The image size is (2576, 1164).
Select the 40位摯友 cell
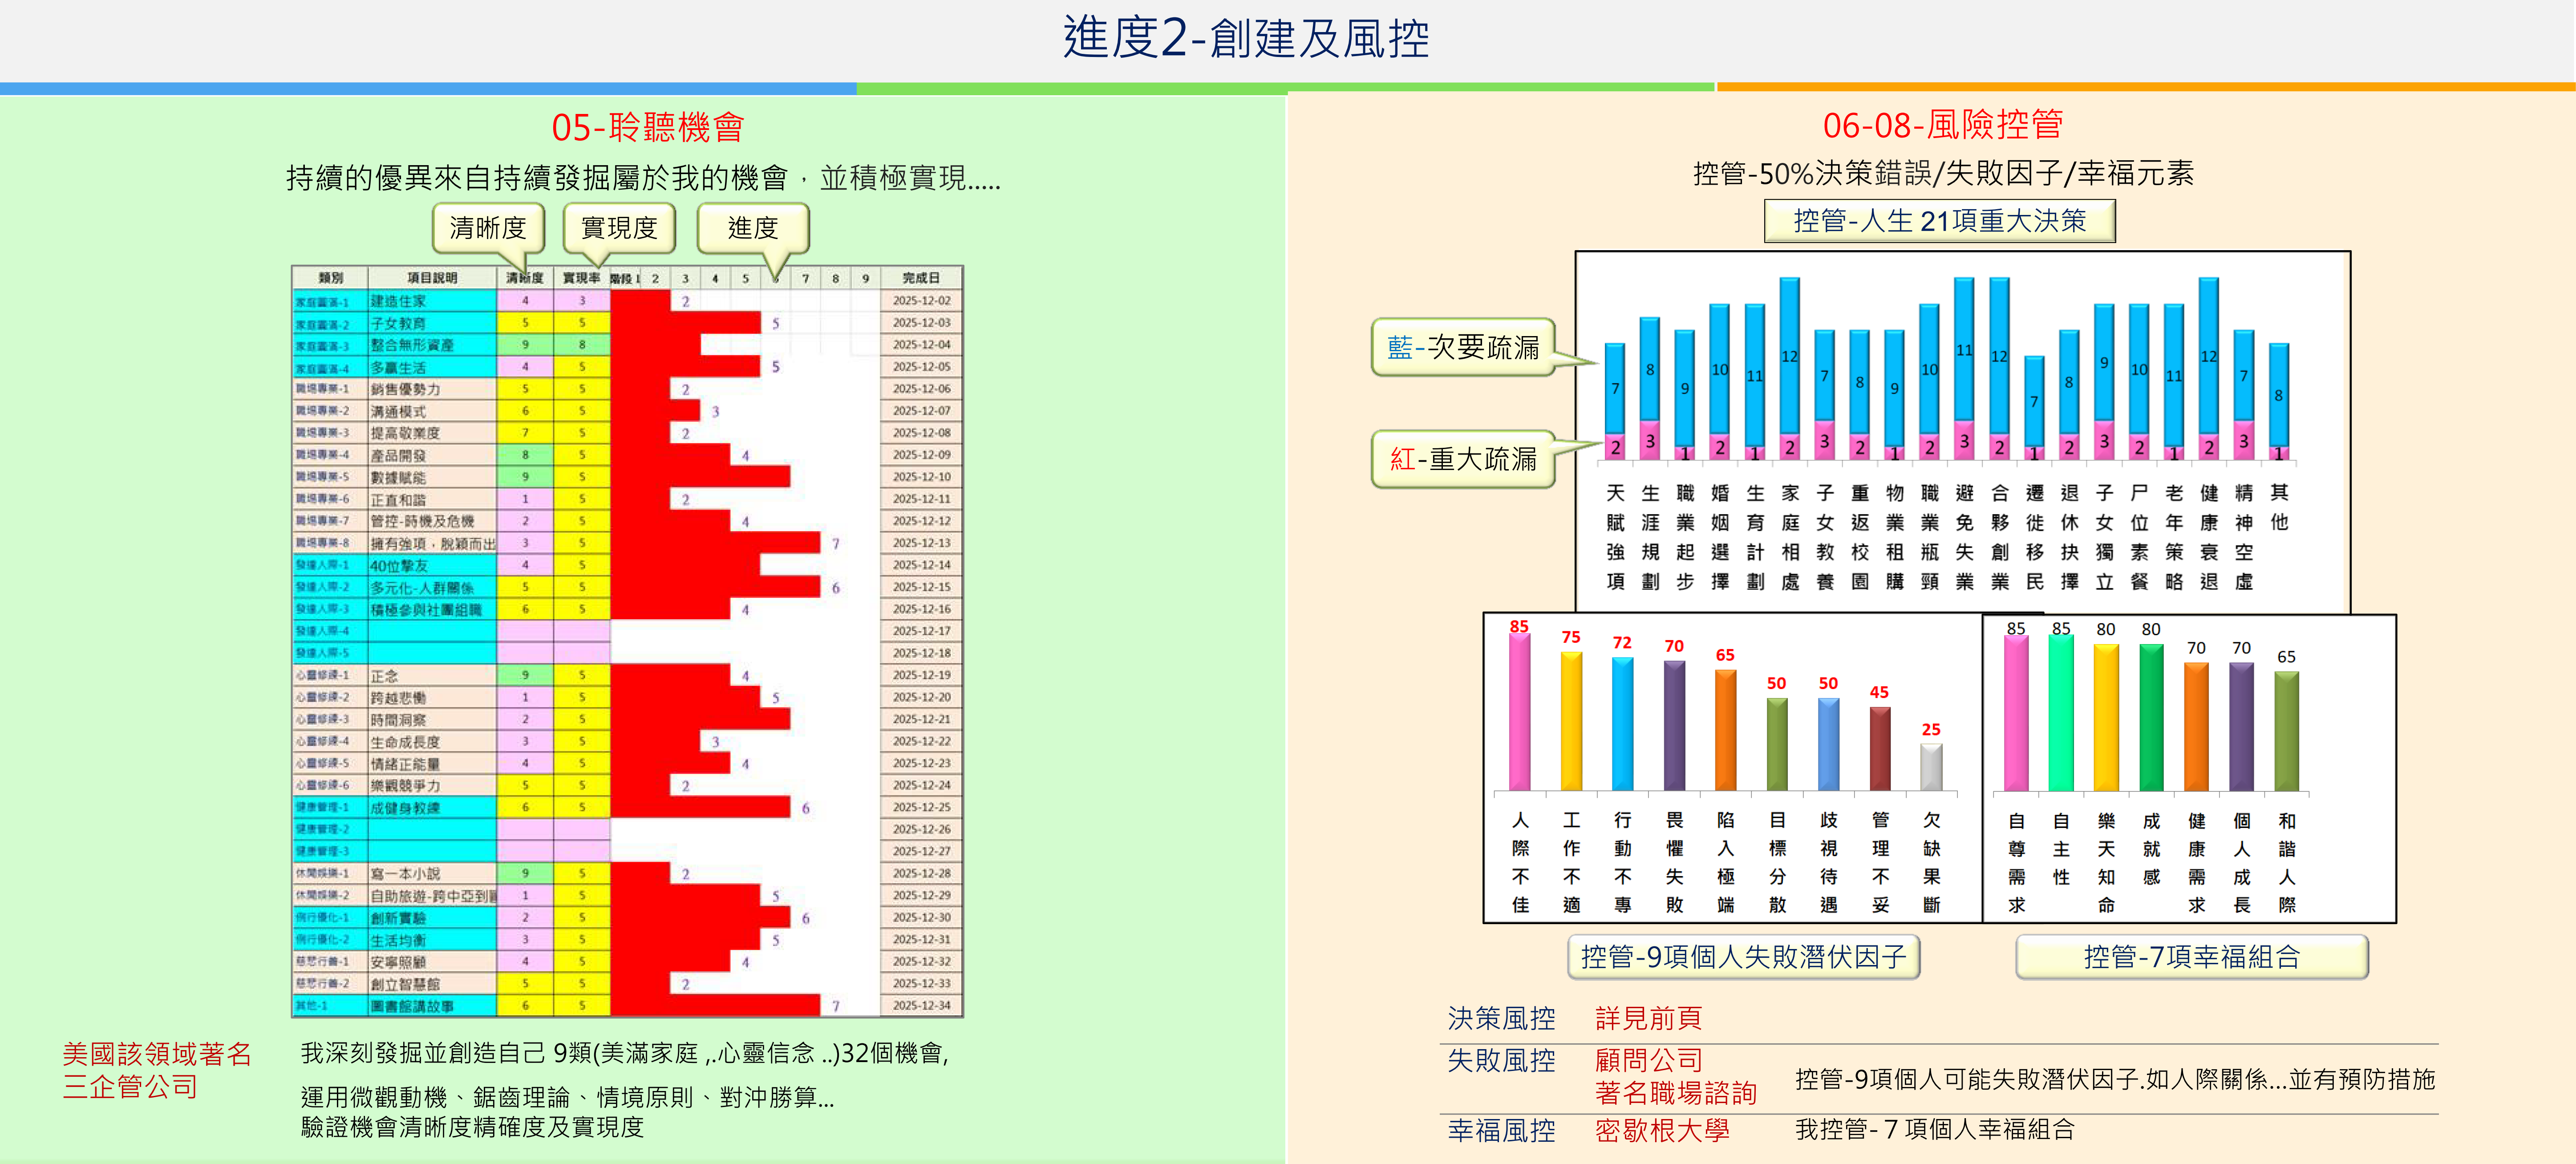(432, 565)
